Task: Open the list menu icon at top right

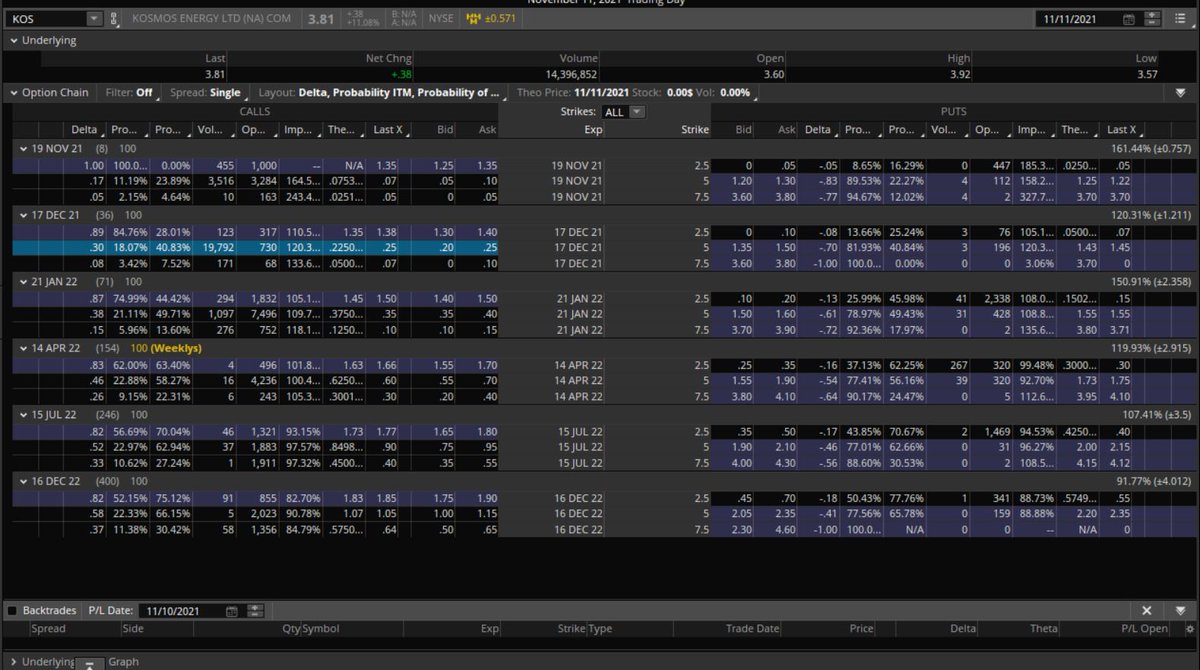Action: 1181,19
